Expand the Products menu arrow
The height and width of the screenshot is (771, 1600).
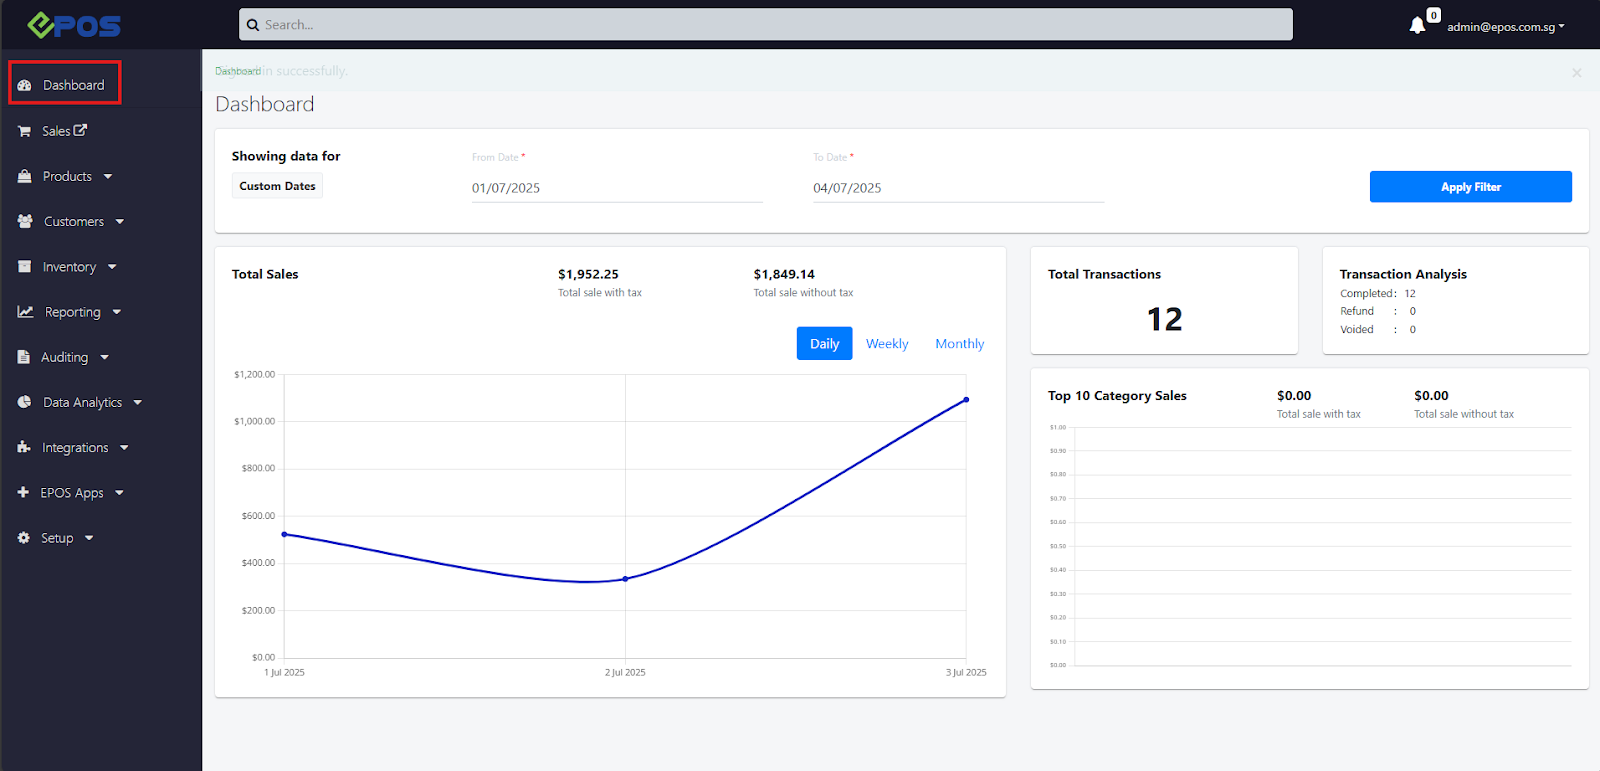[x=108, y=177]
